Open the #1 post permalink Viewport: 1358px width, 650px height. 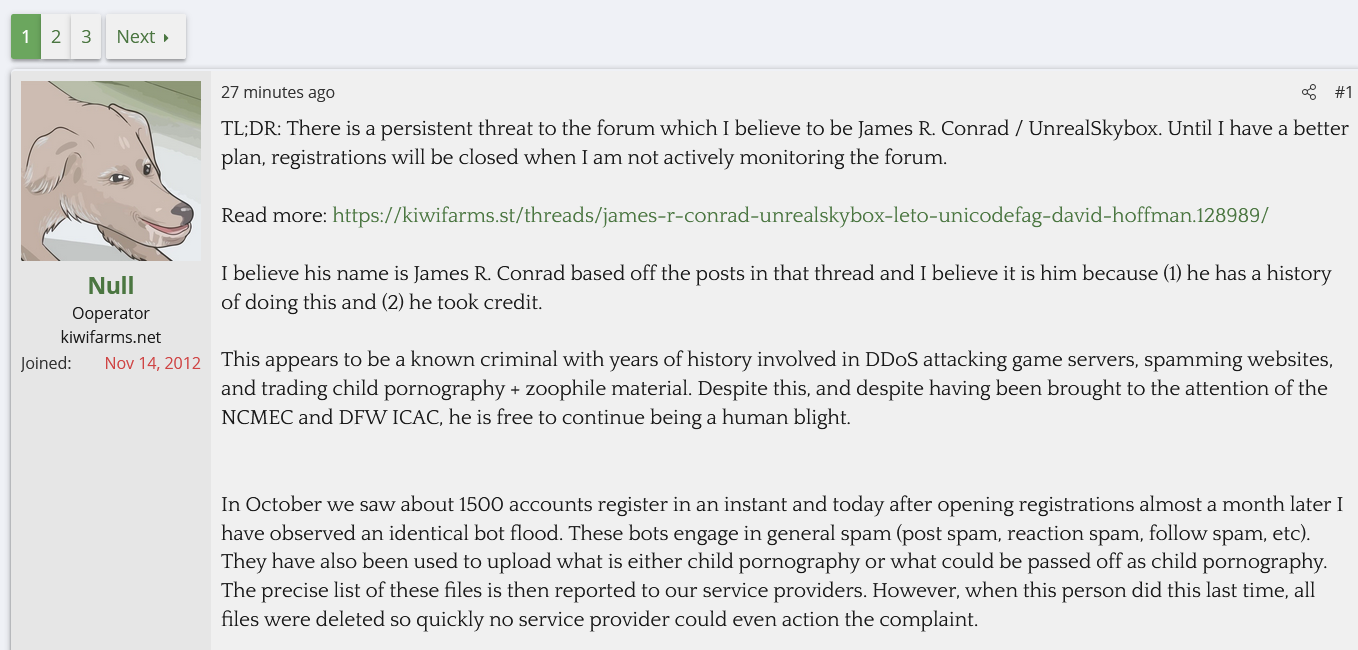(x=1343, y=92)
